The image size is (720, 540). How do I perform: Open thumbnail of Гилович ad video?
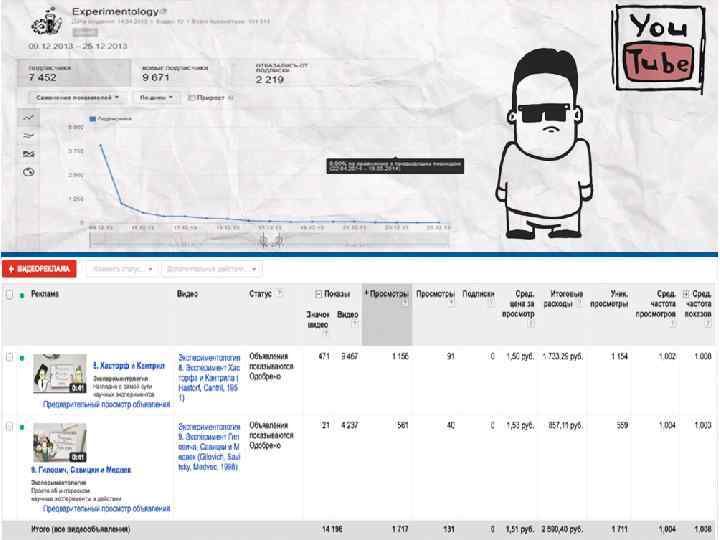(x=60, y=443)
